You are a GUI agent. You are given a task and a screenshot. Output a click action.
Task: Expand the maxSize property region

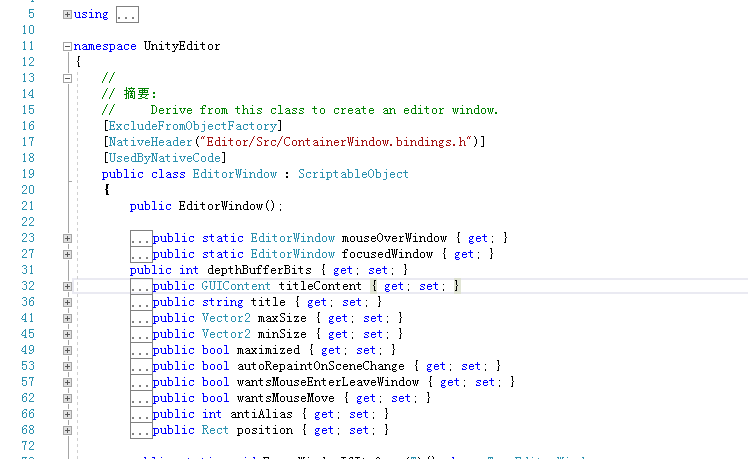[67, 318]
